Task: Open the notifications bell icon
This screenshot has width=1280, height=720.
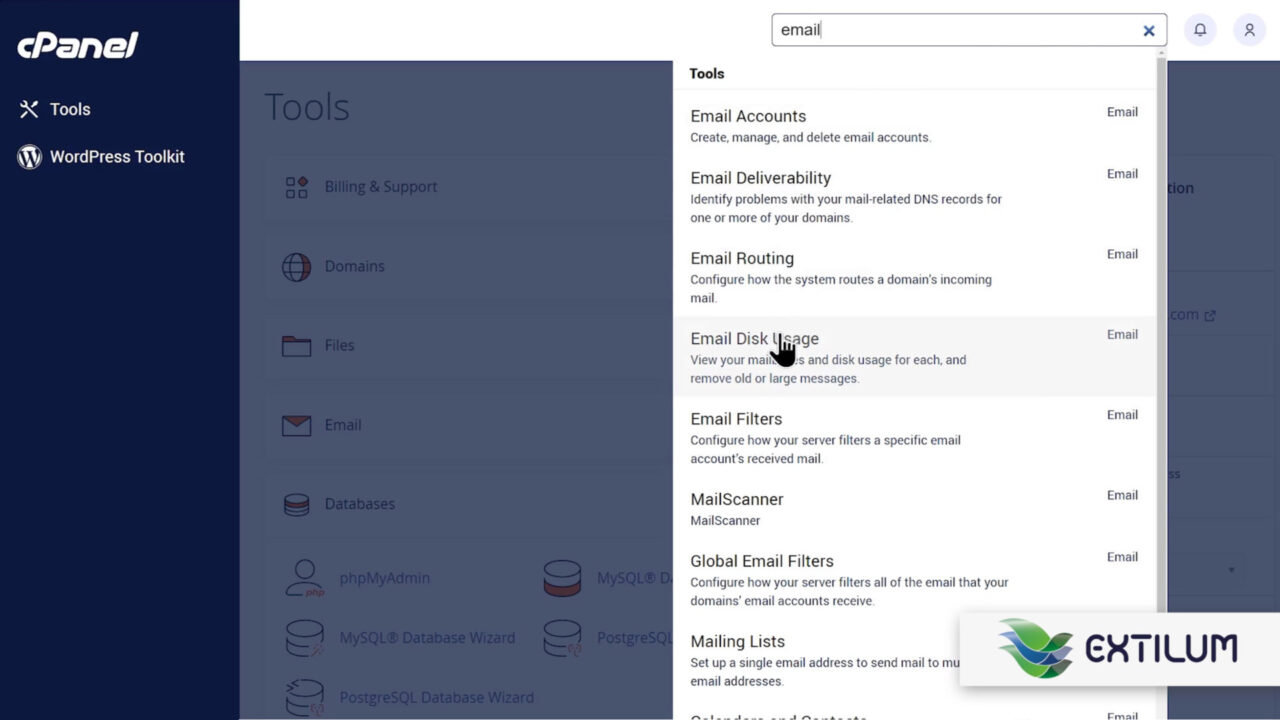Action: point(1200,30)
